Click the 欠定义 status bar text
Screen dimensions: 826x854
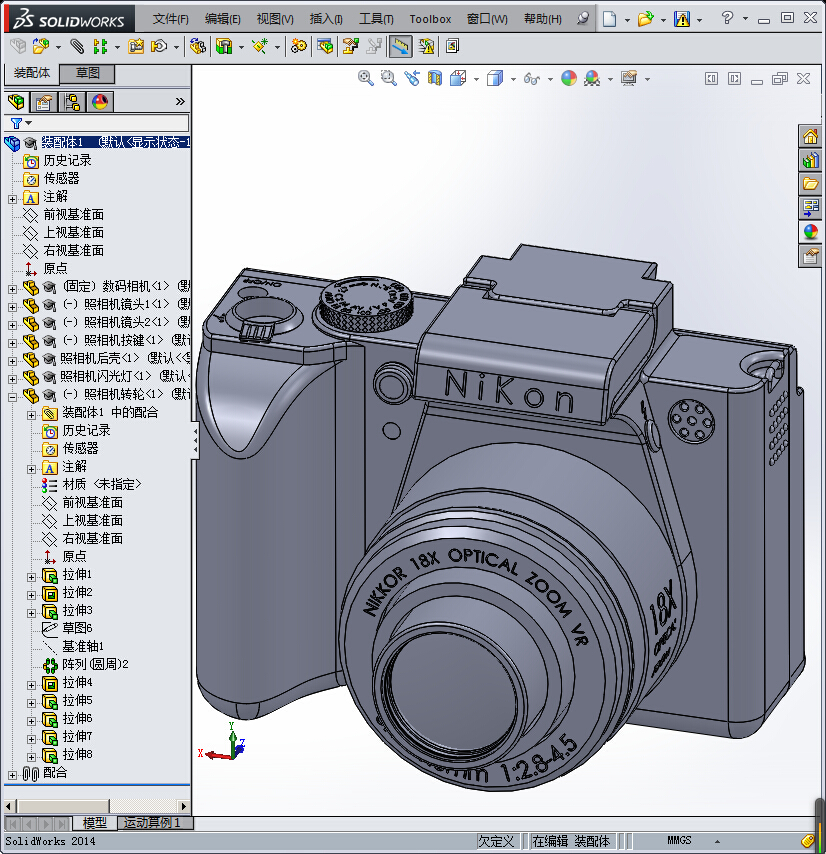tap(495, 841)
